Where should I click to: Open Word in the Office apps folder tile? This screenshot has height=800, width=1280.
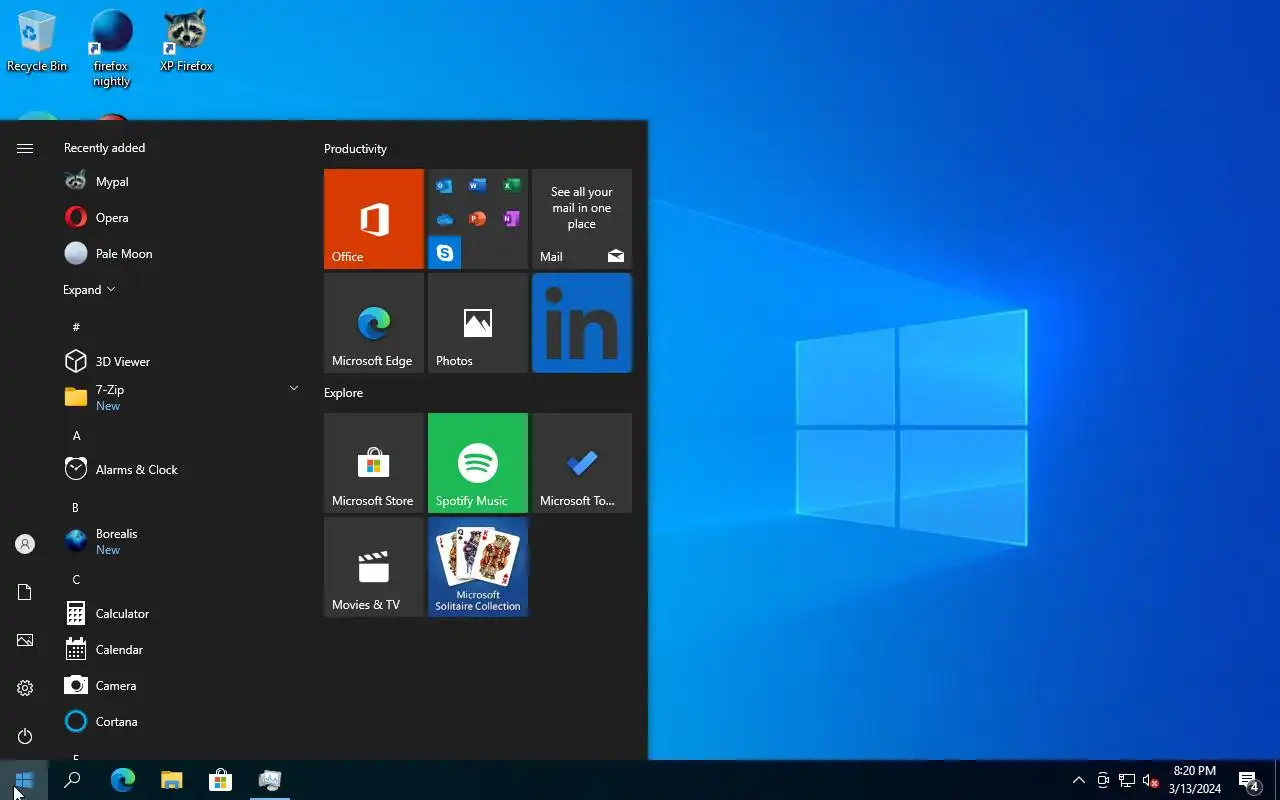coord(477,186)
